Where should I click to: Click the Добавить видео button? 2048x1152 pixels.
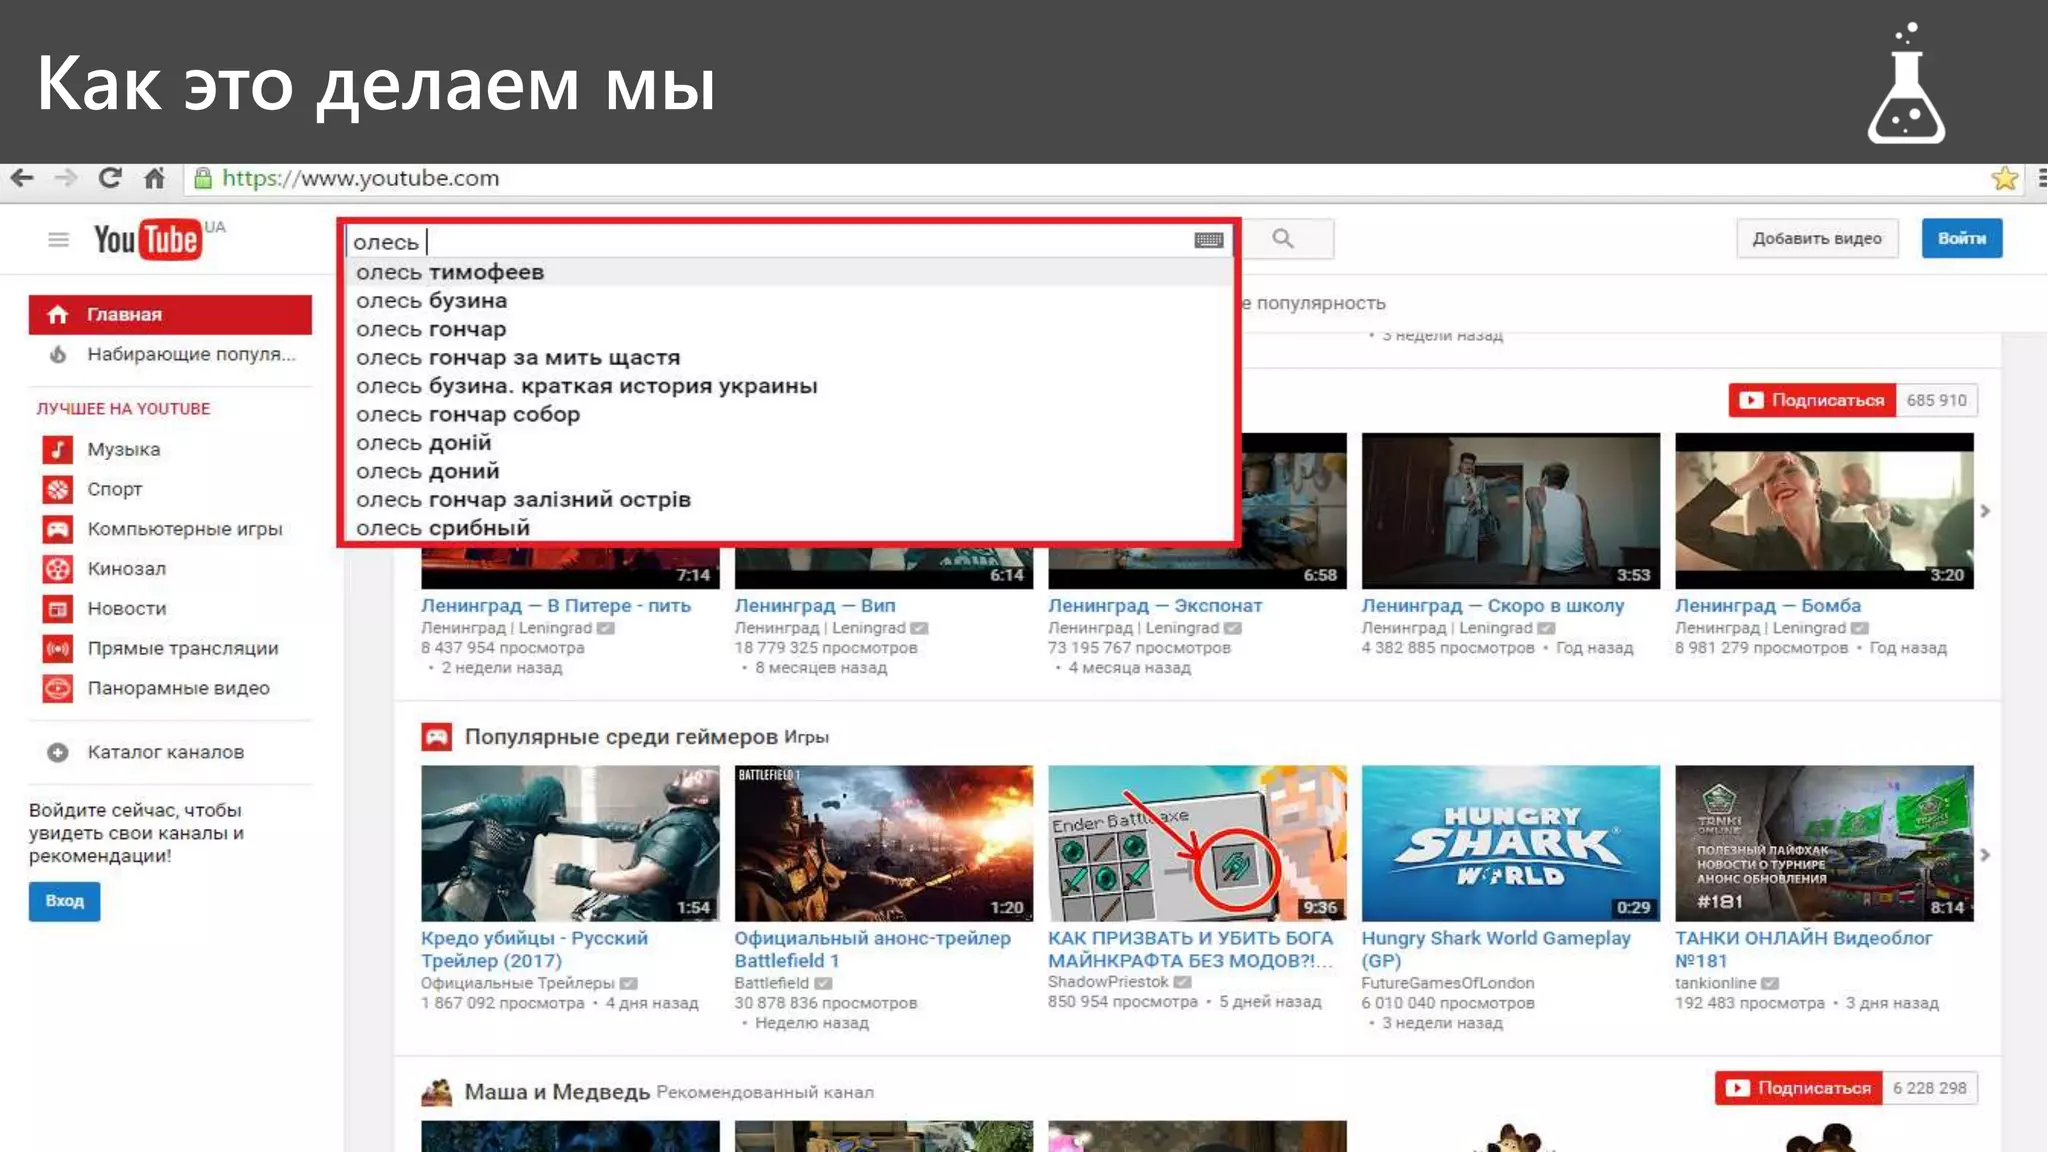point(1817,238)
